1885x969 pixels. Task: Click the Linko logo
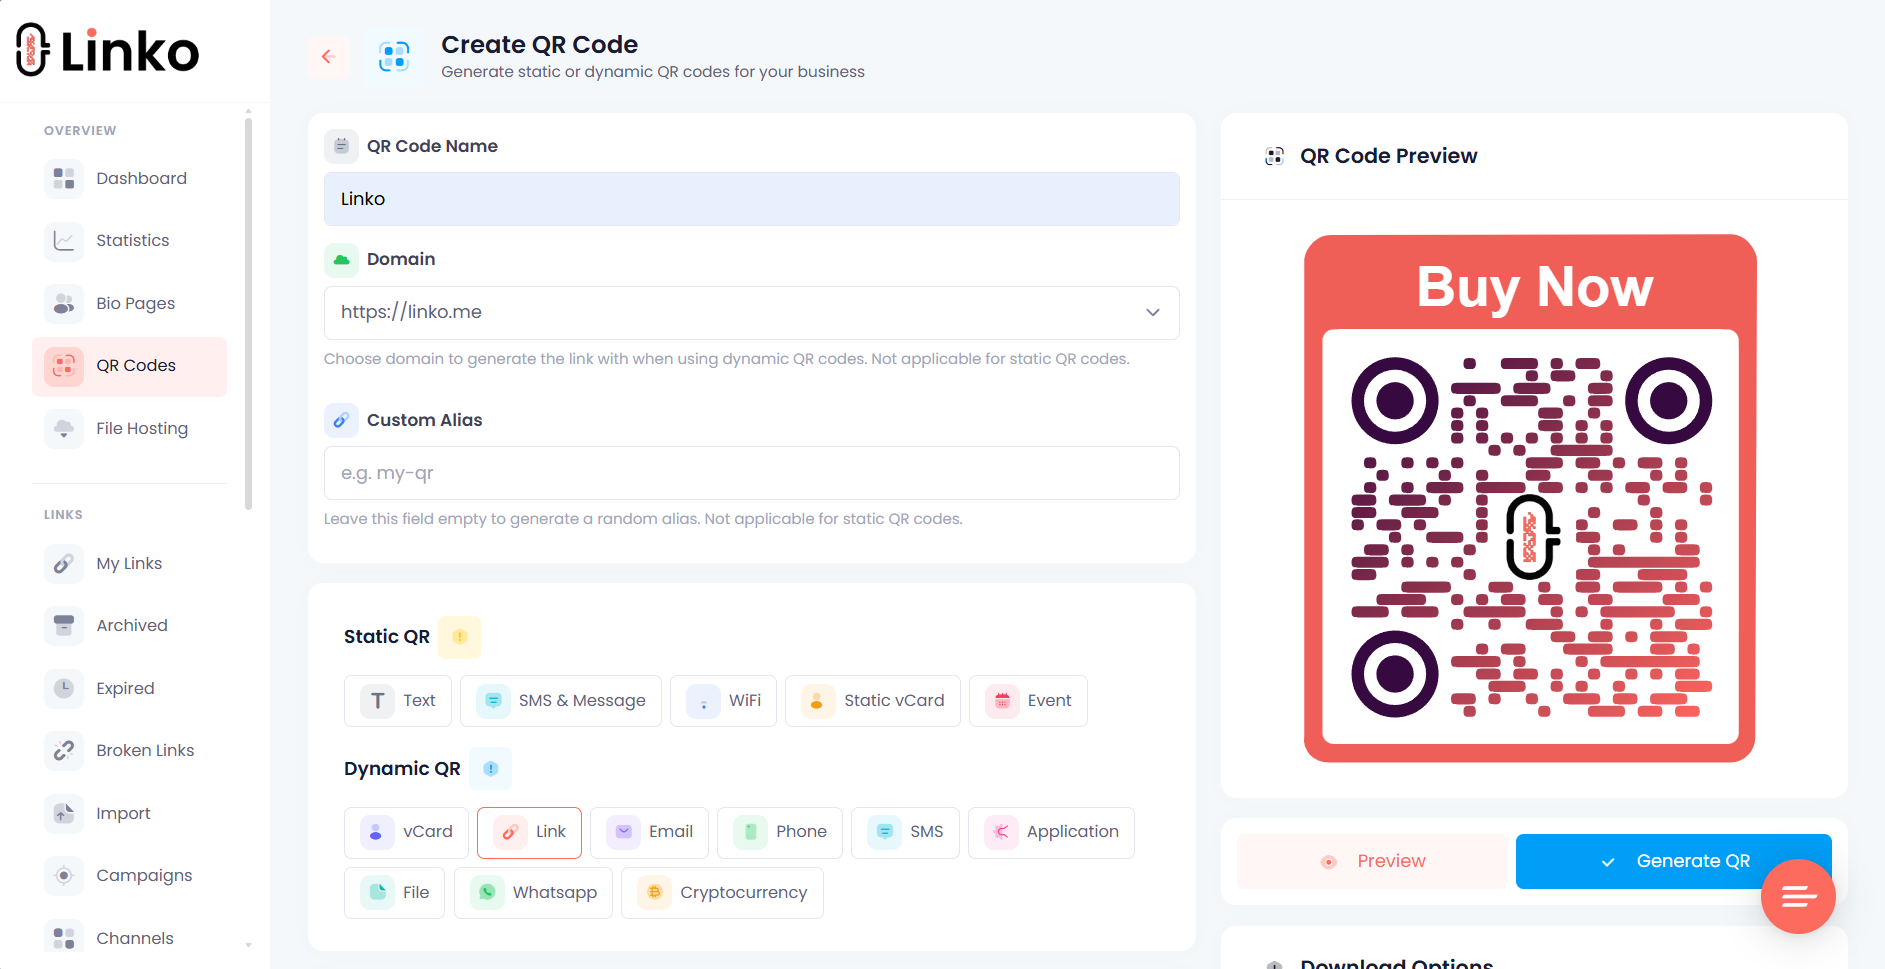click(108, 50)
